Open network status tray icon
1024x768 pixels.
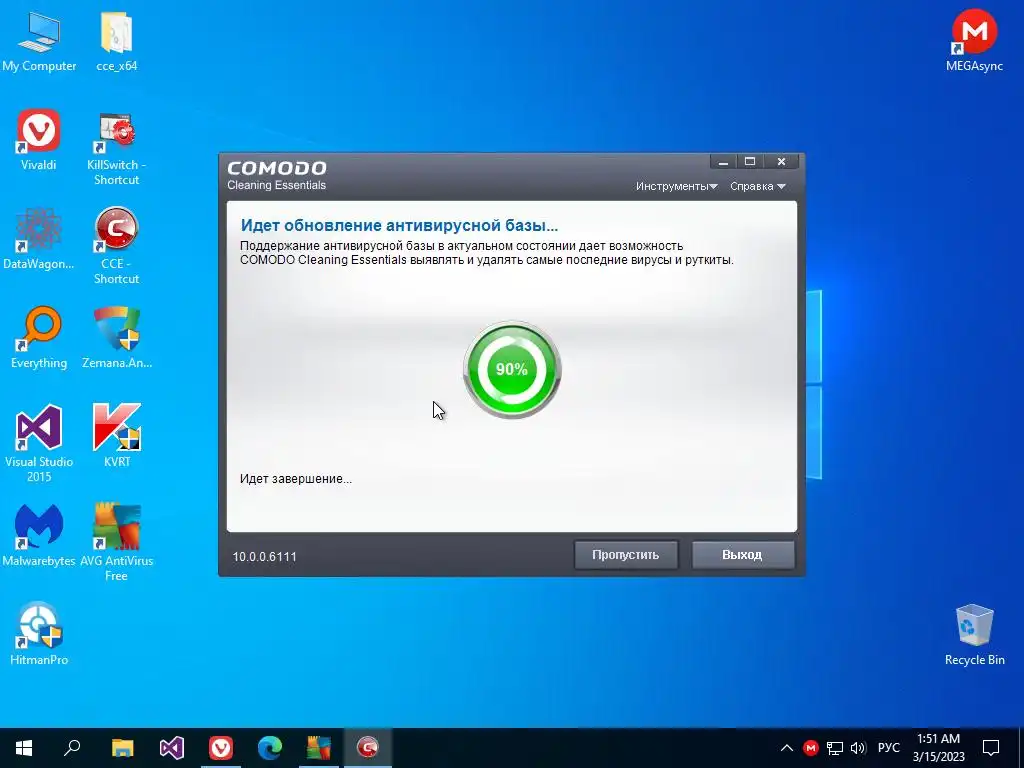835,748
